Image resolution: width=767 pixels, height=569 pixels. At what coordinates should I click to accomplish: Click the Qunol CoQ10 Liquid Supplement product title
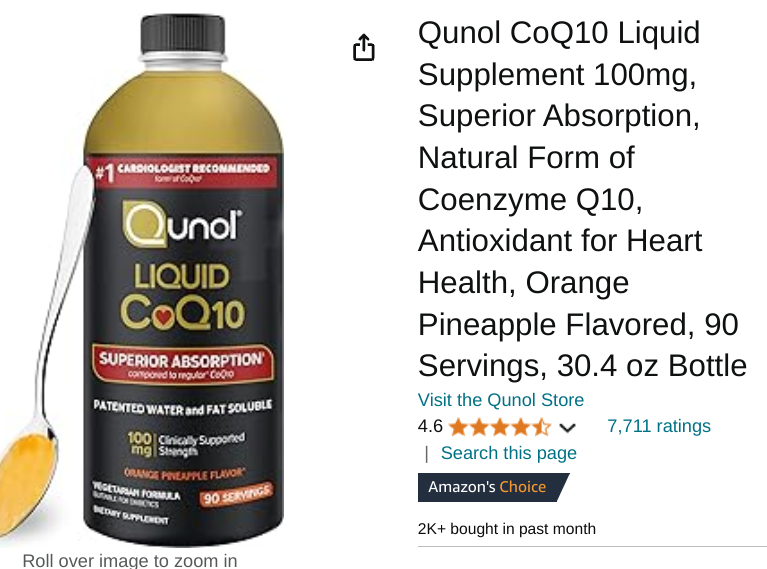(582, 199)
